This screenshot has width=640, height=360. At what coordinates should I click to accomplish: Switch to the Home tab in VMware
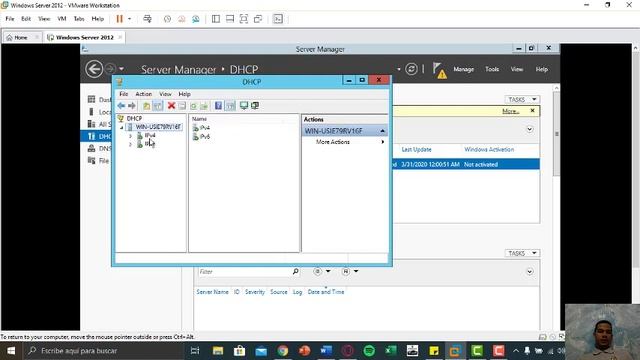pos(20,38)
